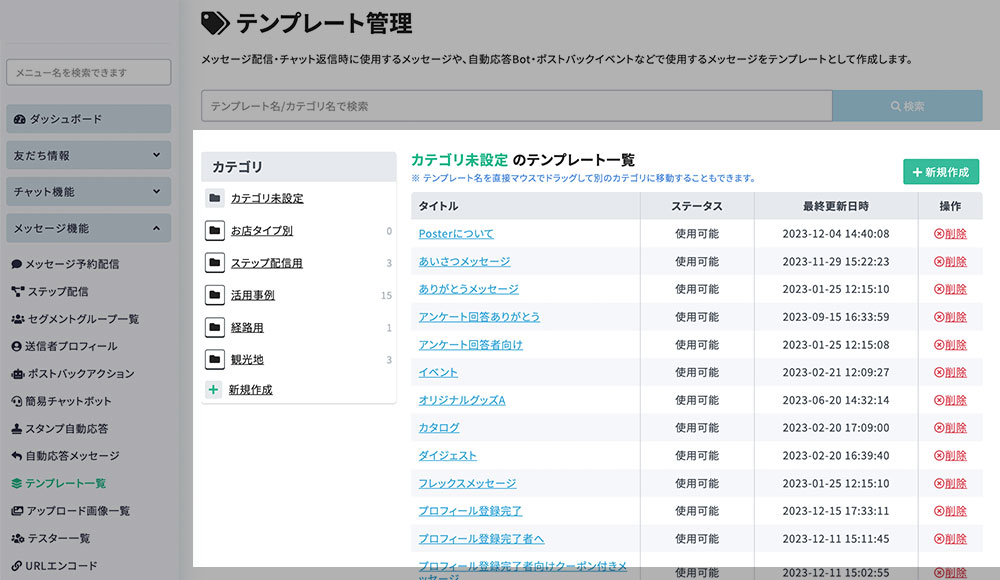Open the フレックスメッセージ template
Image resolution: width=1000 pixels, height=580 pixels.
coord(467,484)
